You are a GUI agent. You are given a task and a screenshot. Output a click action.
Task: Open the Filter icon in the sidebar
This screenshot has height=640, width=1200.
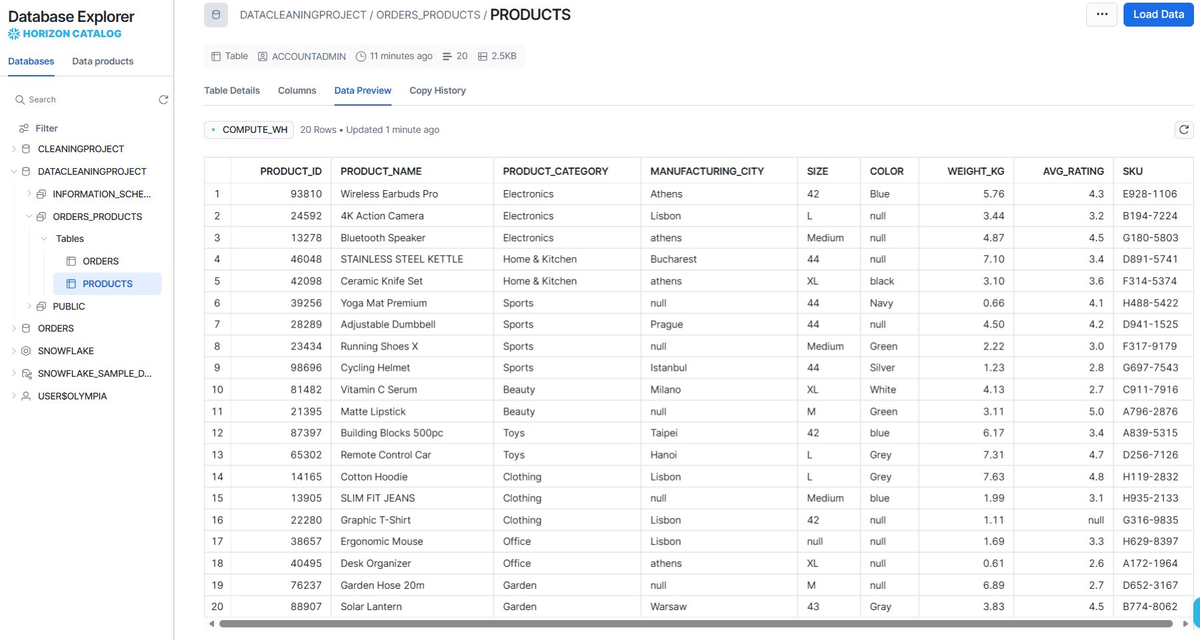23,128
